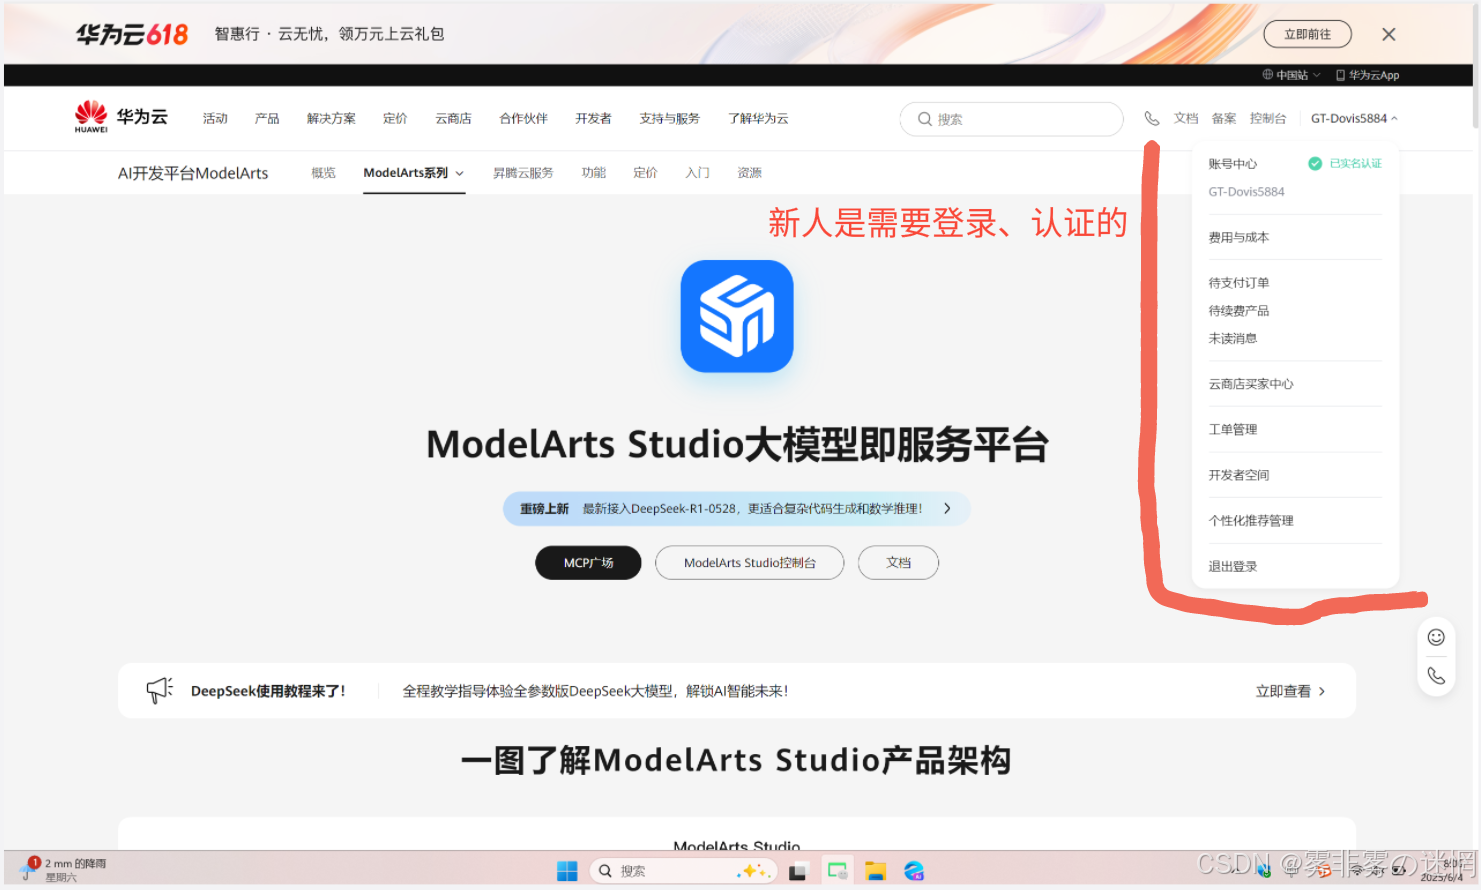
Task: Open File Explorer from the taskbar
Action: point(876,871)
